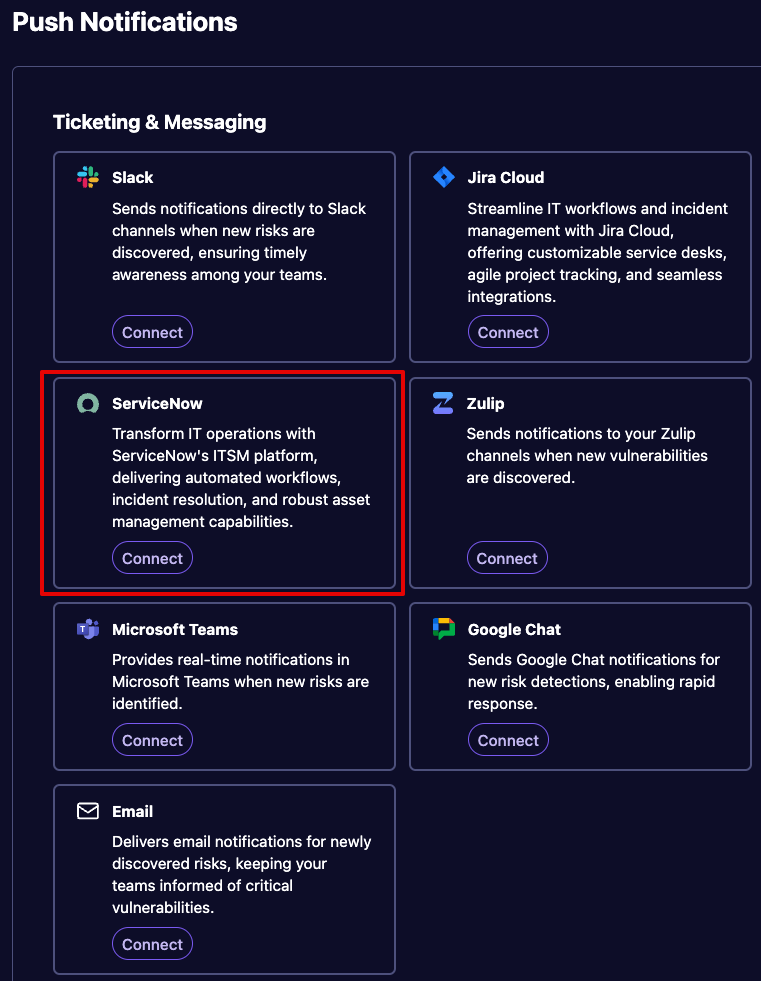The image size is (761, 981).
Task: Select the Slack card title
Action: coord(133,178)
